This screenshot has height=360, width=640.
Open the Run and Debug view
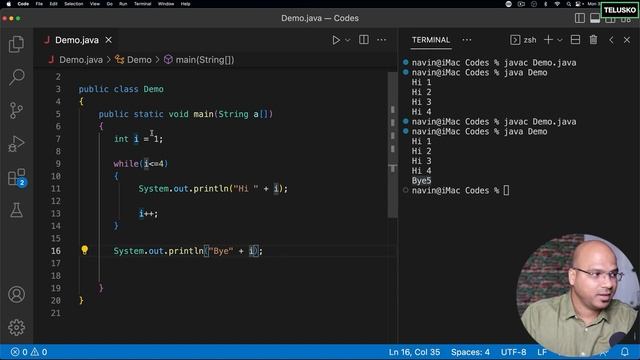(16, 144)
